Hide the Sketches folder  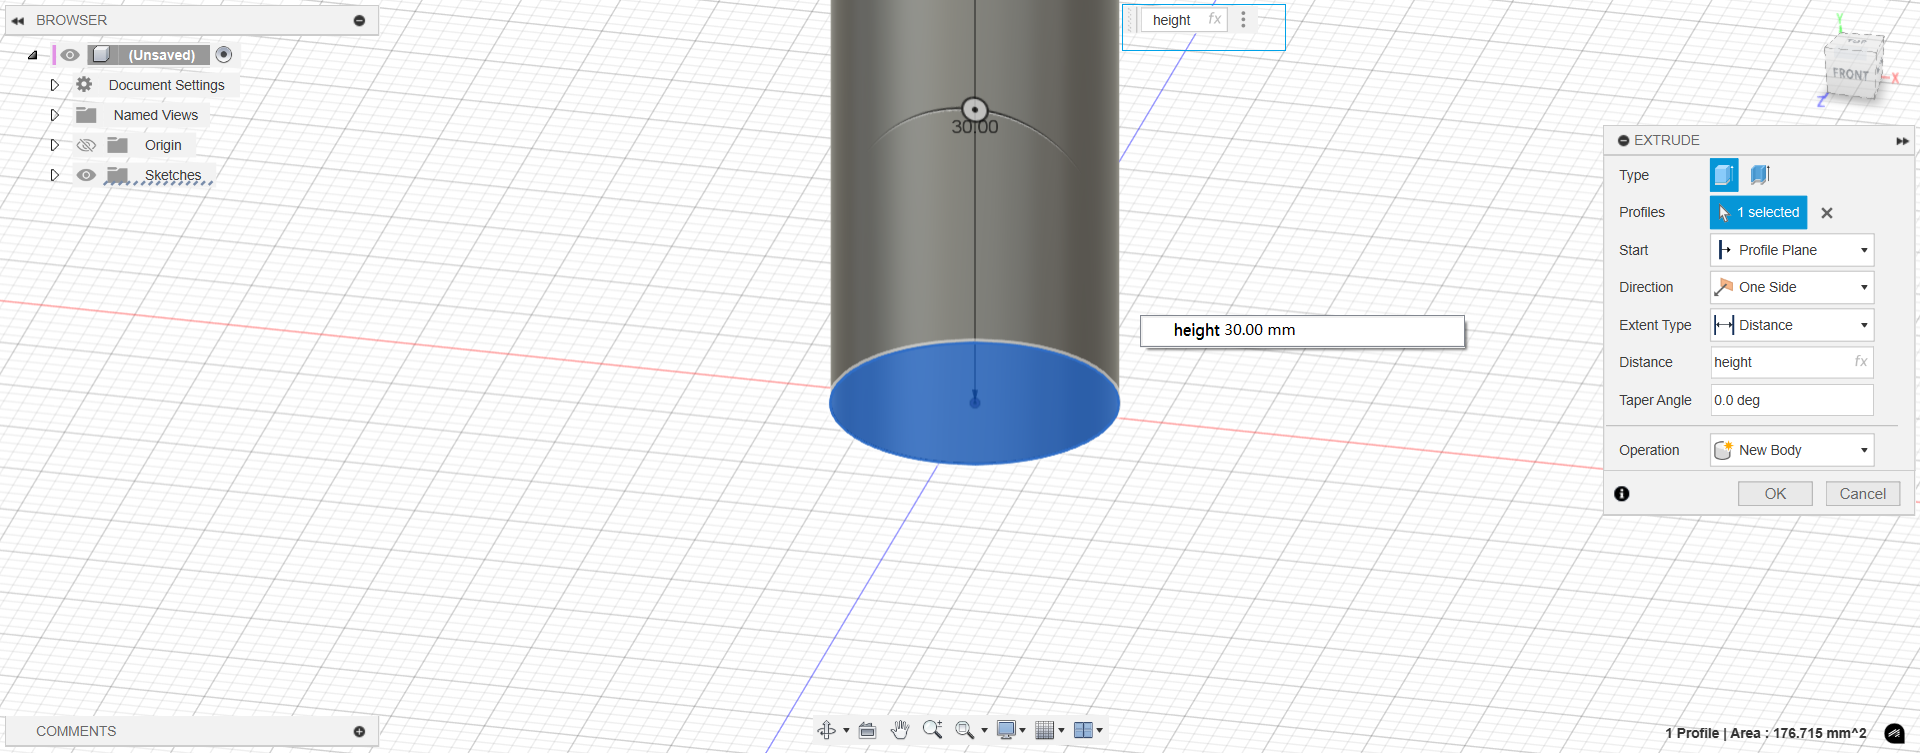tap(86, 175)
